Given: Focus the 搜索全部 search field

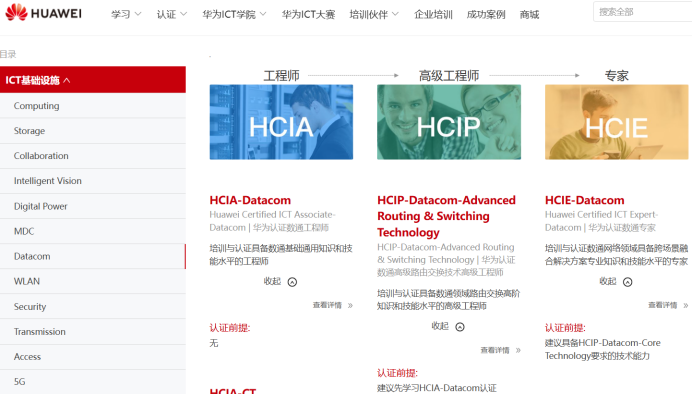Looking at the screenshot, I should [643, 12].
